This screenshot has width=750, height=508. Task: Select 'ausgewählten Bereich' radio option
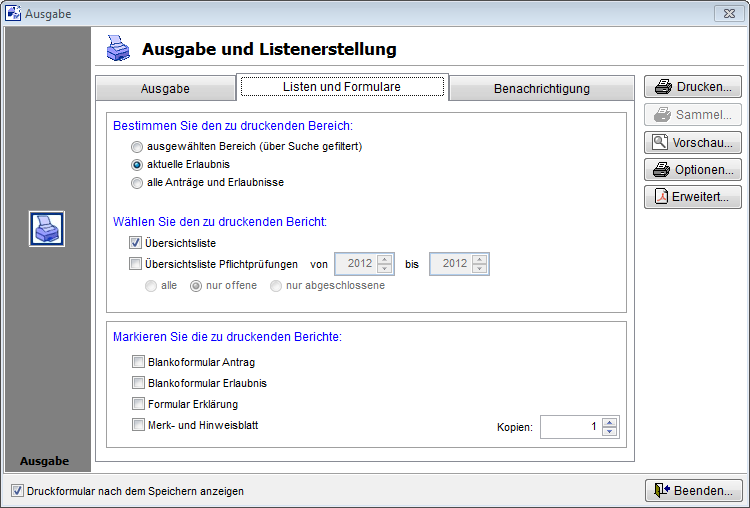138,146
